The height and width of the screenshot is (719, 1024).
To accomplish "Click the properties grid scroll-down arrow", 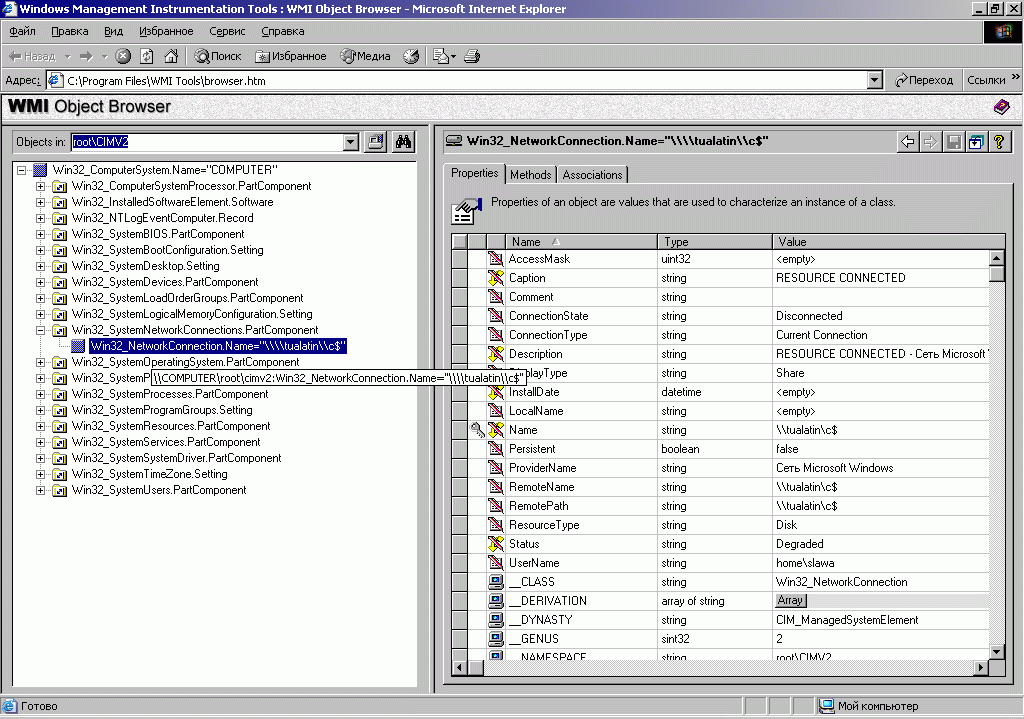I will (997, 651).
